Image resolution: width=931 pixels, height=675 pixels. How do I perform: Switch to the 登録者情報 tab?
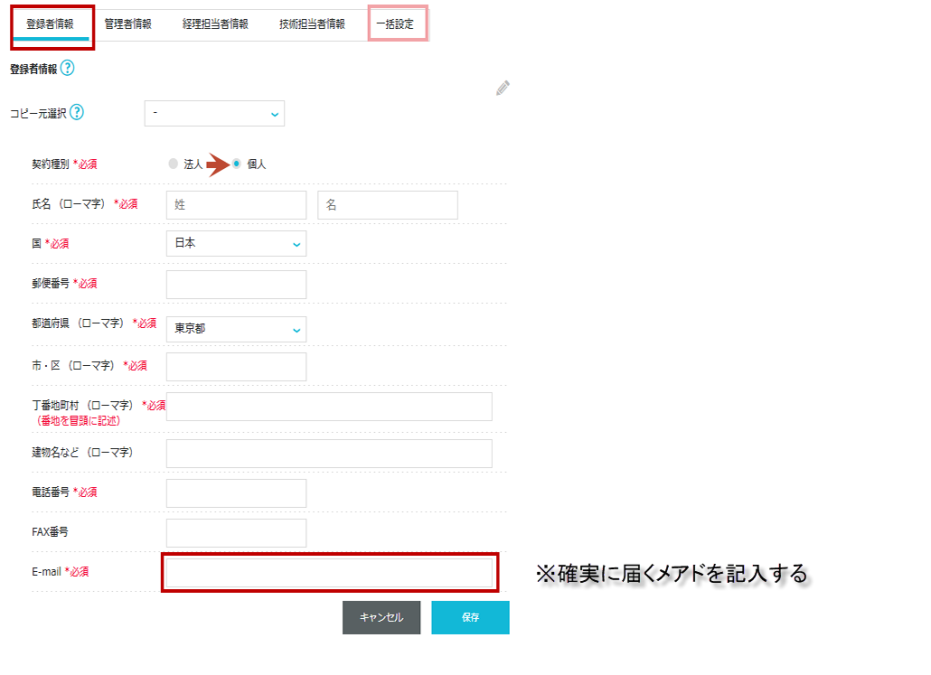tap(50, 24)
